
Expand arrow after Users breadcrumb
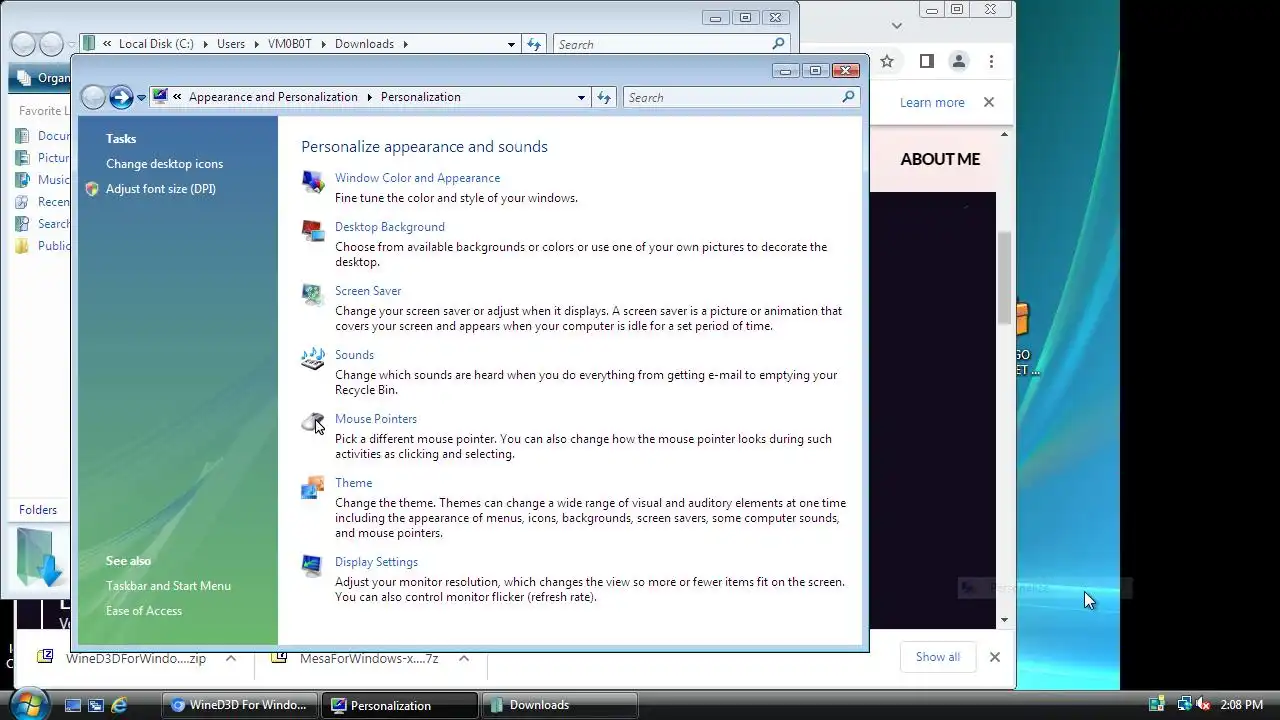(256, 44)
